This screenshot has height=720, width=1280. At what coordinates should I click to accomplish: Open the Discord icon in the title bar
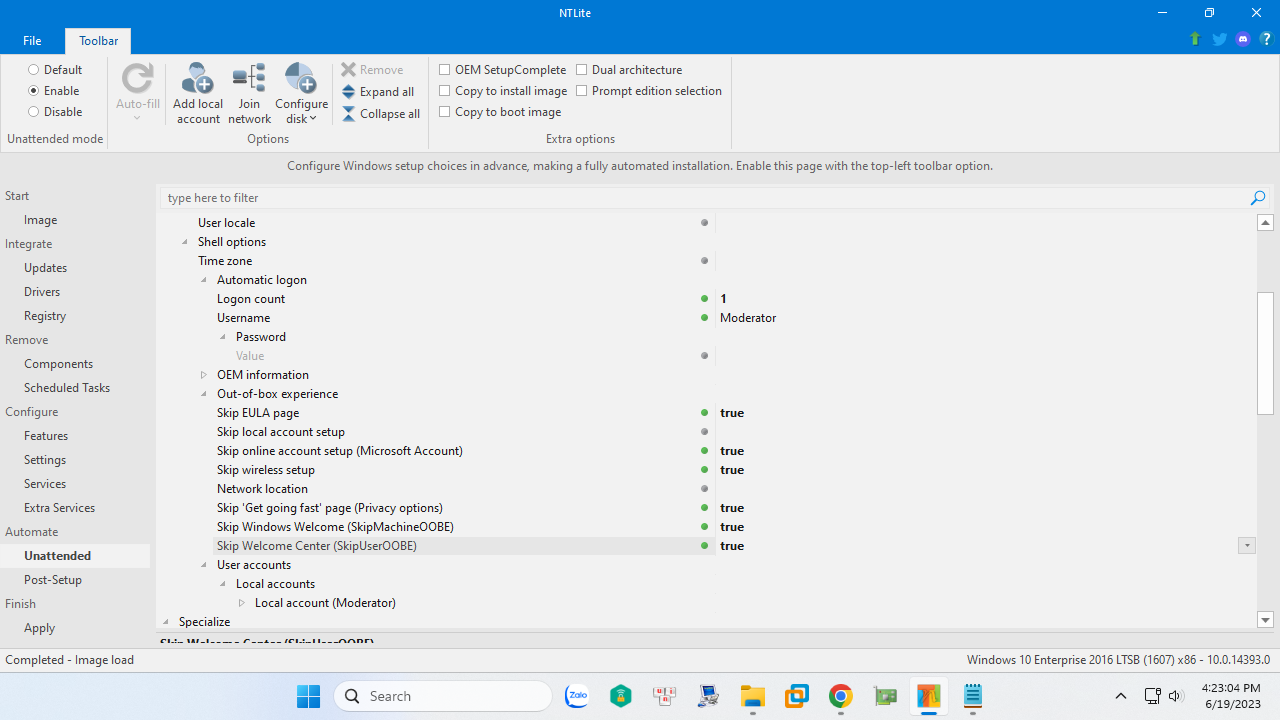1243,39
